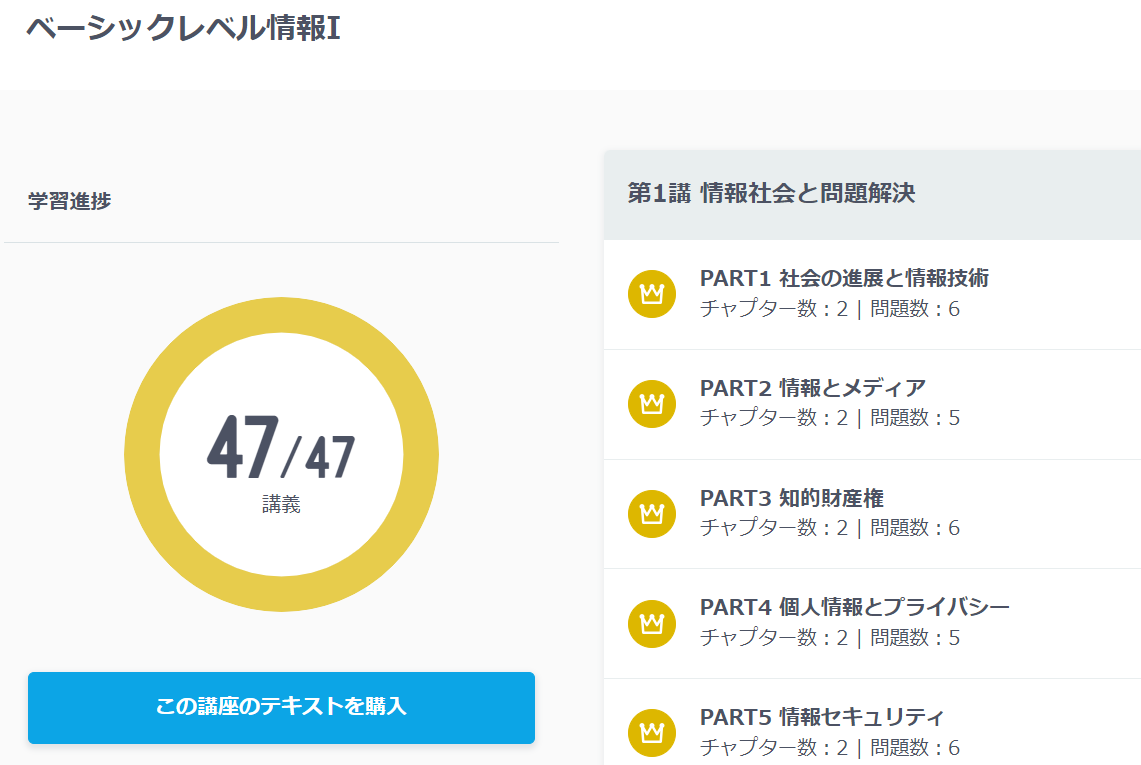Viewport: 1141px width, 765px height.
Task: Click the この講座のテキストを購入 button
Action: click(282, 708)
